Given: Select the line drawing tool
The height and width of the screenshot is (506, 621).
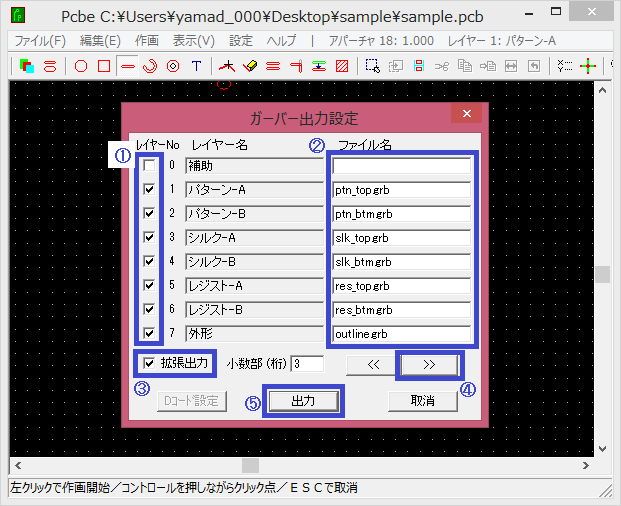Looking at the screenshot, I should pyautogui.click(x=127, y=66).
